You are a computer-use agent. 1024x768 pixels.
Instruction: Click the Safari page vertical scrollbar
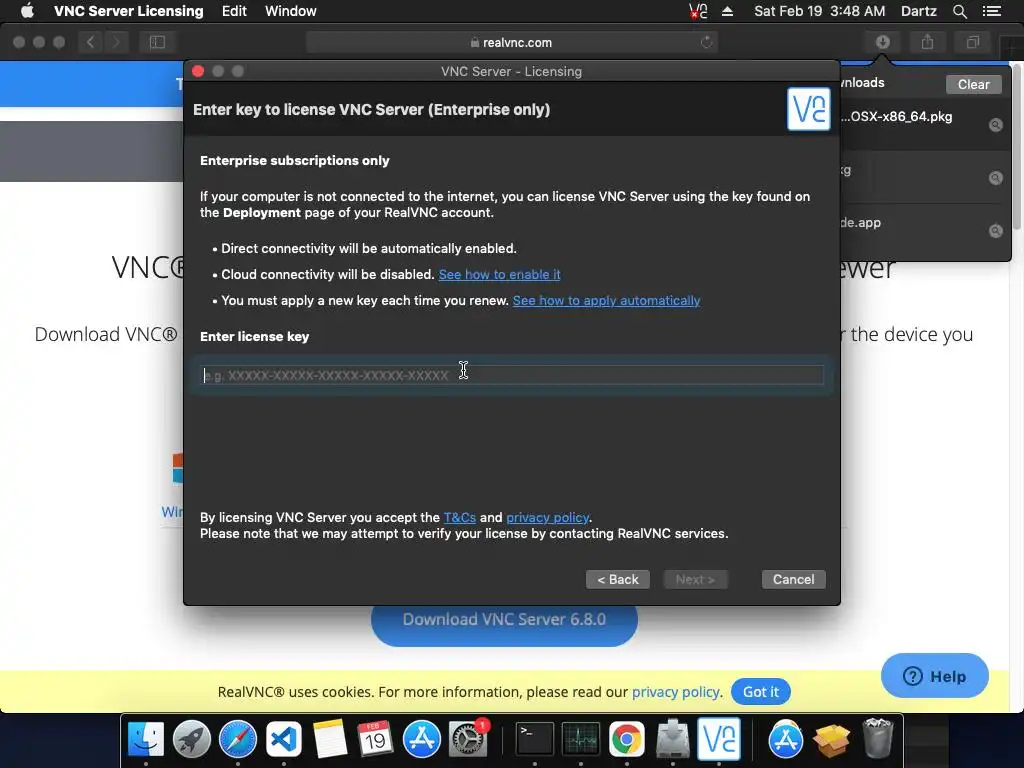1017,147
